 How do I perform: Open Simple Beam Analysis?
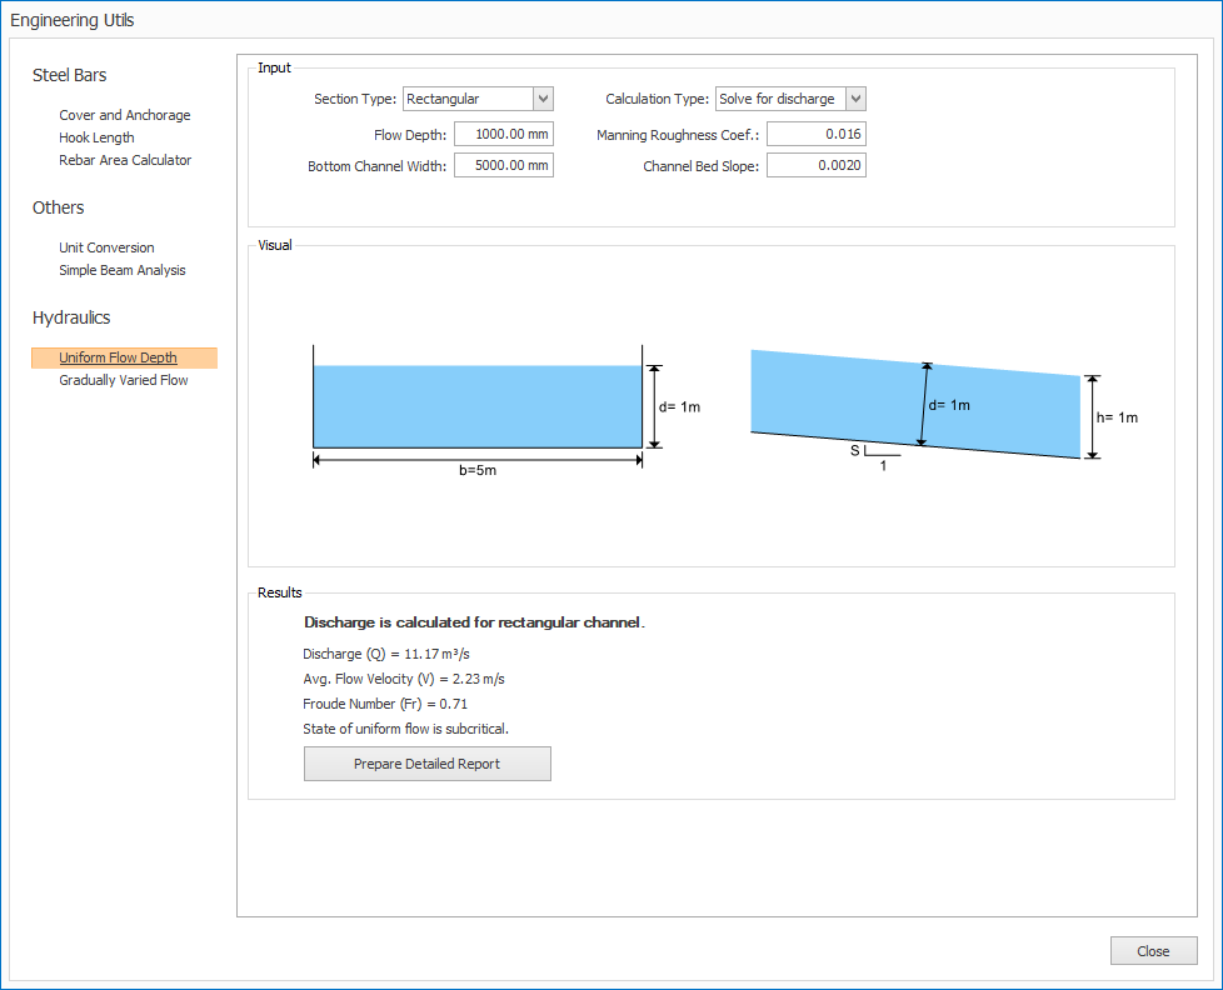coord(122,270)
